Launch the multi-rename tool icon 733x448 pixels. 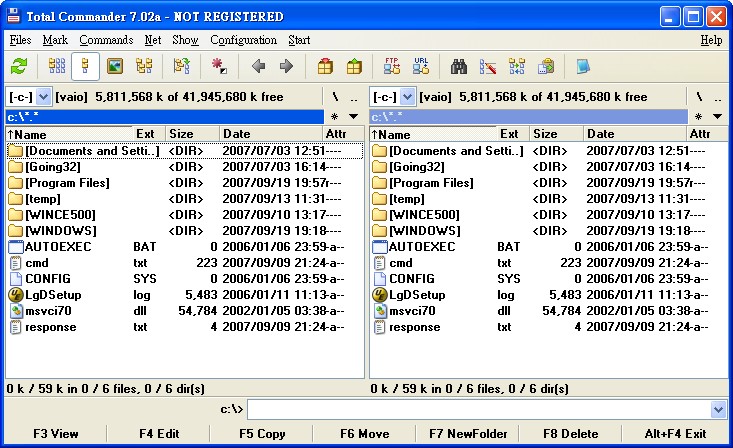tap(488, 66)
